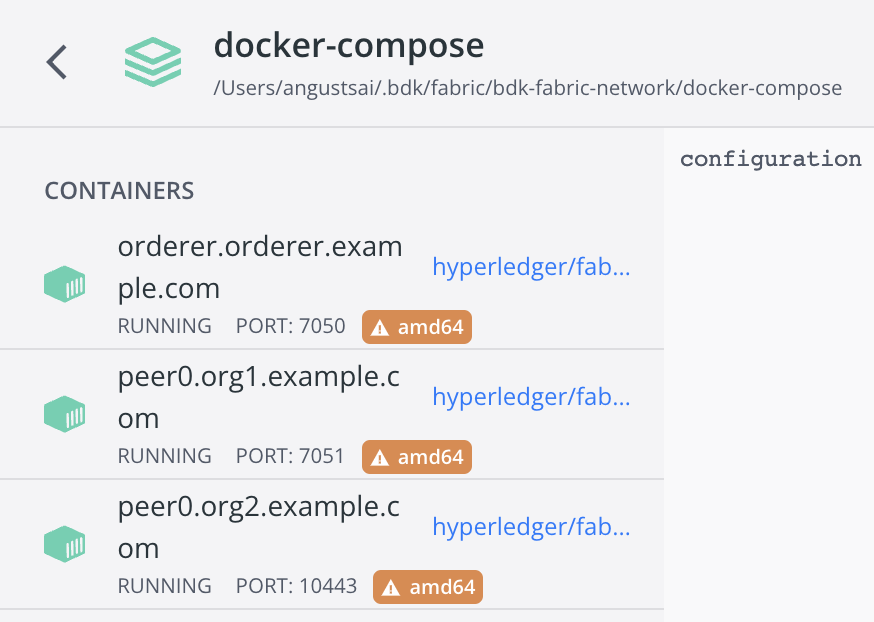Open the hyperledger/fab link for the orderer container
Image resolution: width=874 pixels, height=622 pixels.
(531, 267)
